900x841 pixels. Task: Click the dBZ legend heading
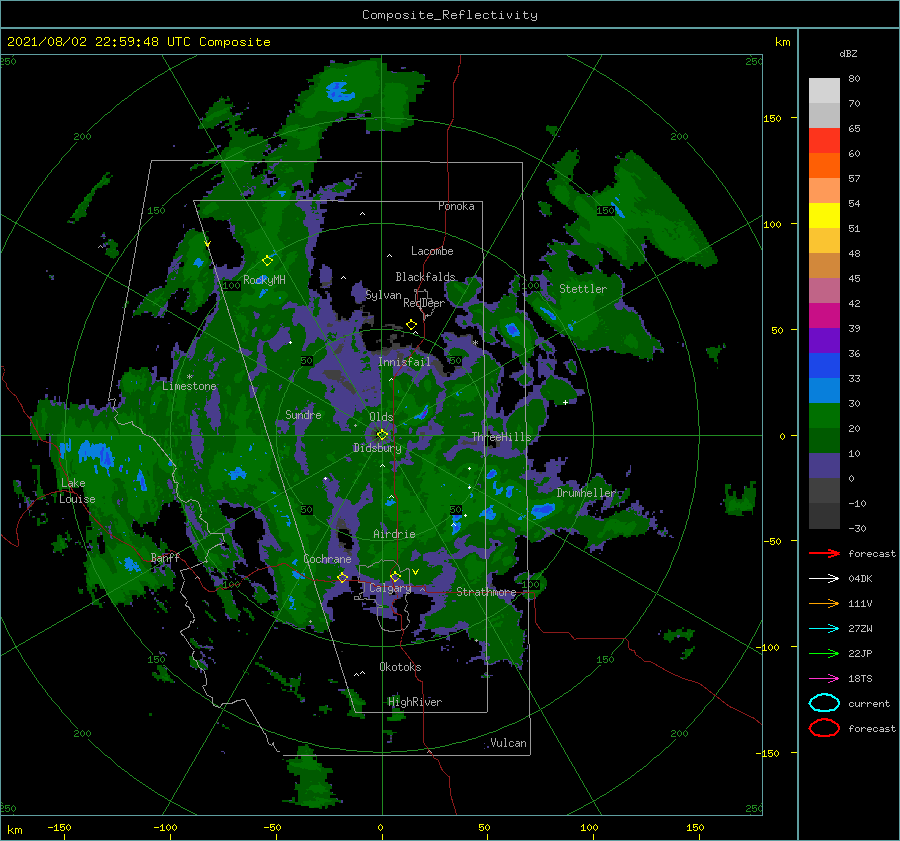(848, 53)
